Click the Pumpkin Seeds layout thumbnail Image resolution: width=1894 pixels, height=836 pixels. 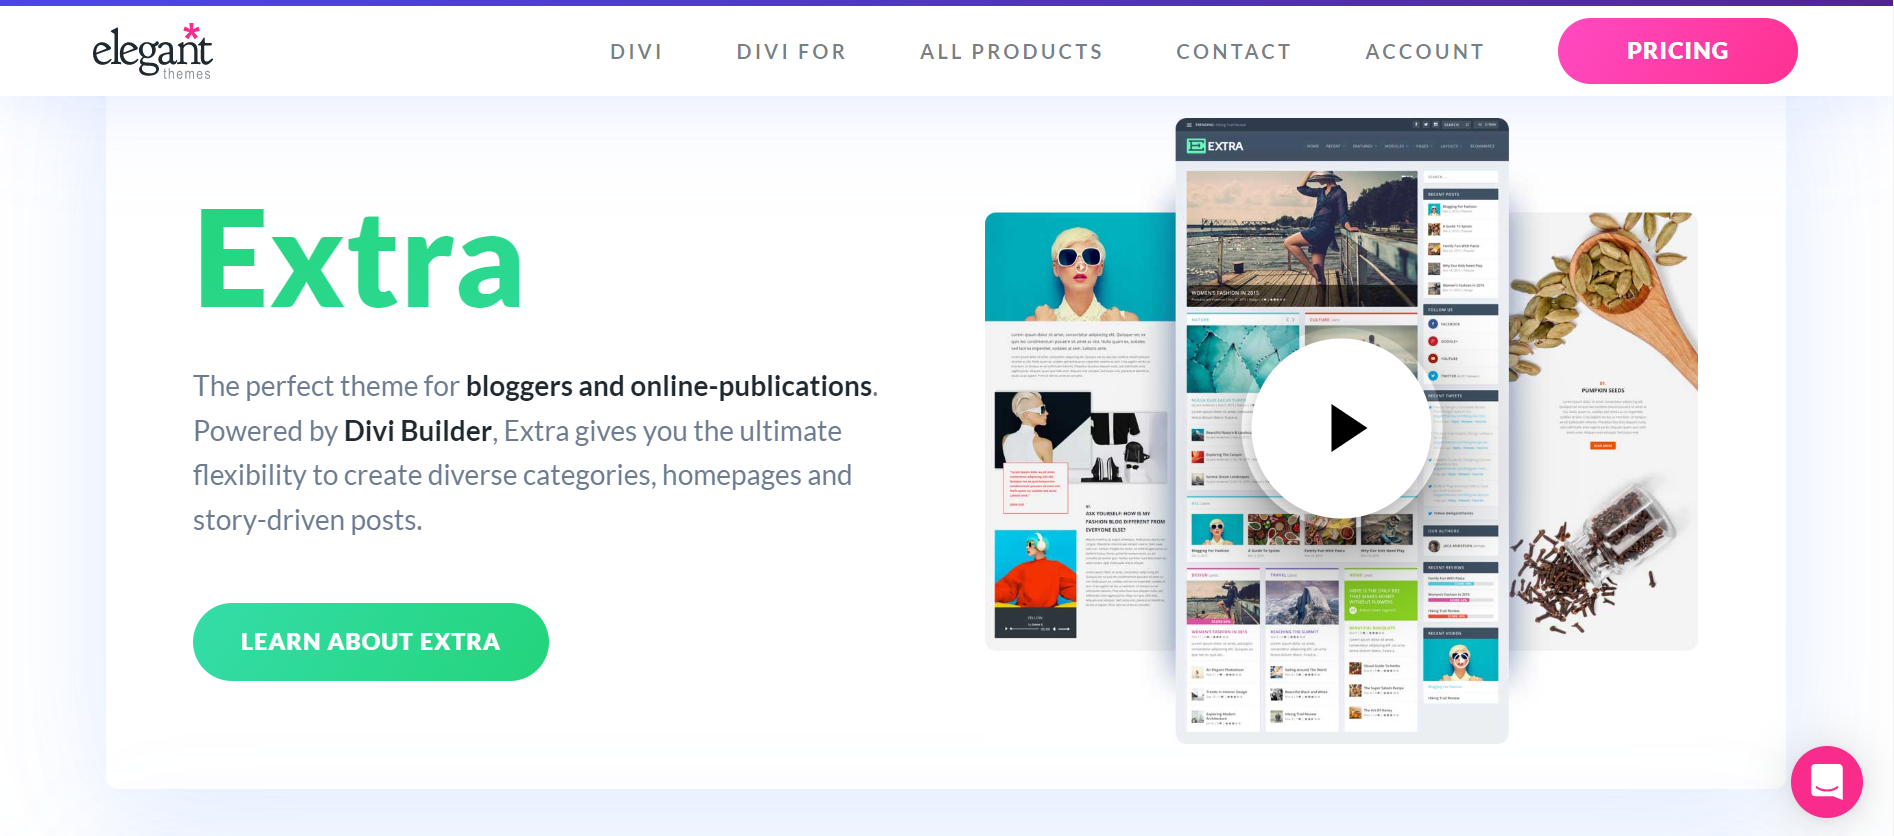(1603, 431)
